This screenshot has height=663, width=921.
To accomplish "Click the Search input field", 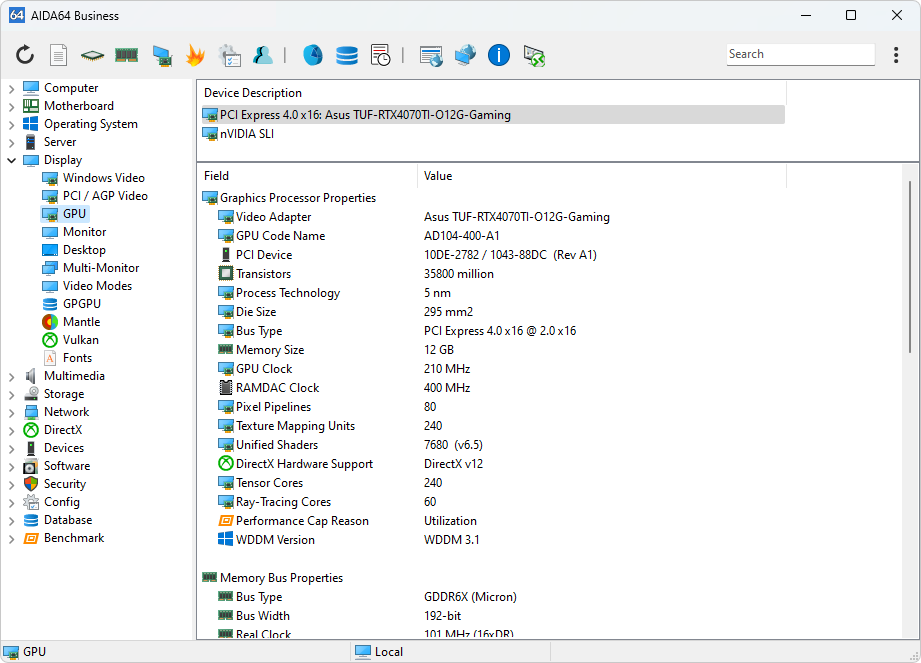I will pos(798,55).
